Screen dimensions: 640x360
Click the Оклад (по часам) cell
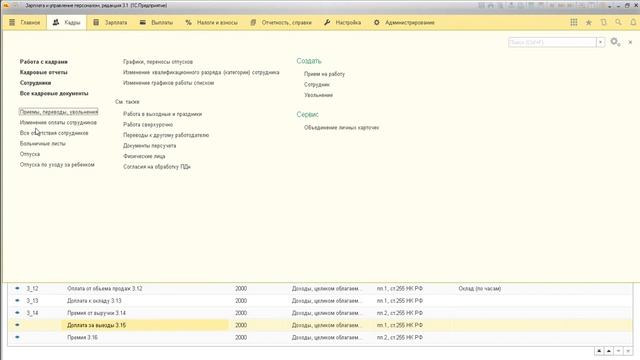pyautogui.click(x=480, y=289)
